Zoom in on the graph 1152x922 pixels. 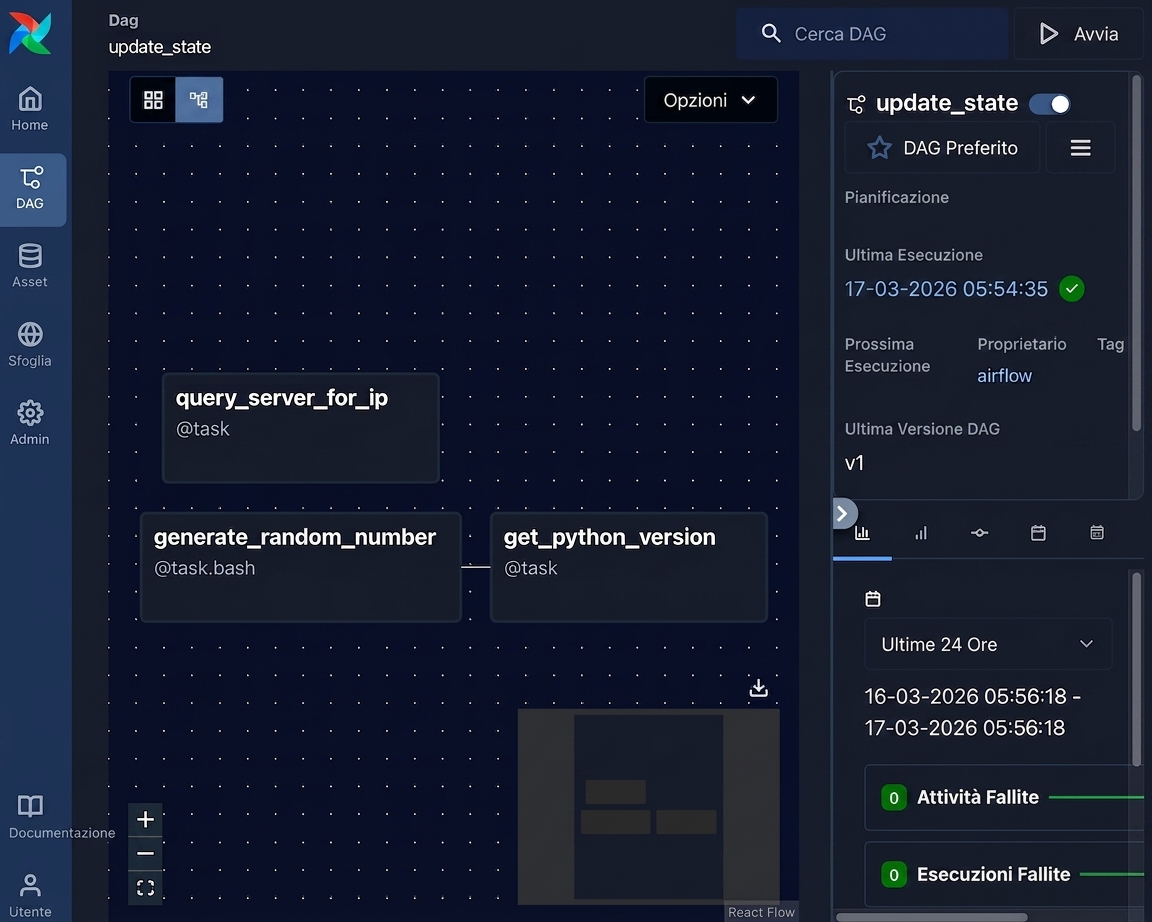145,819
